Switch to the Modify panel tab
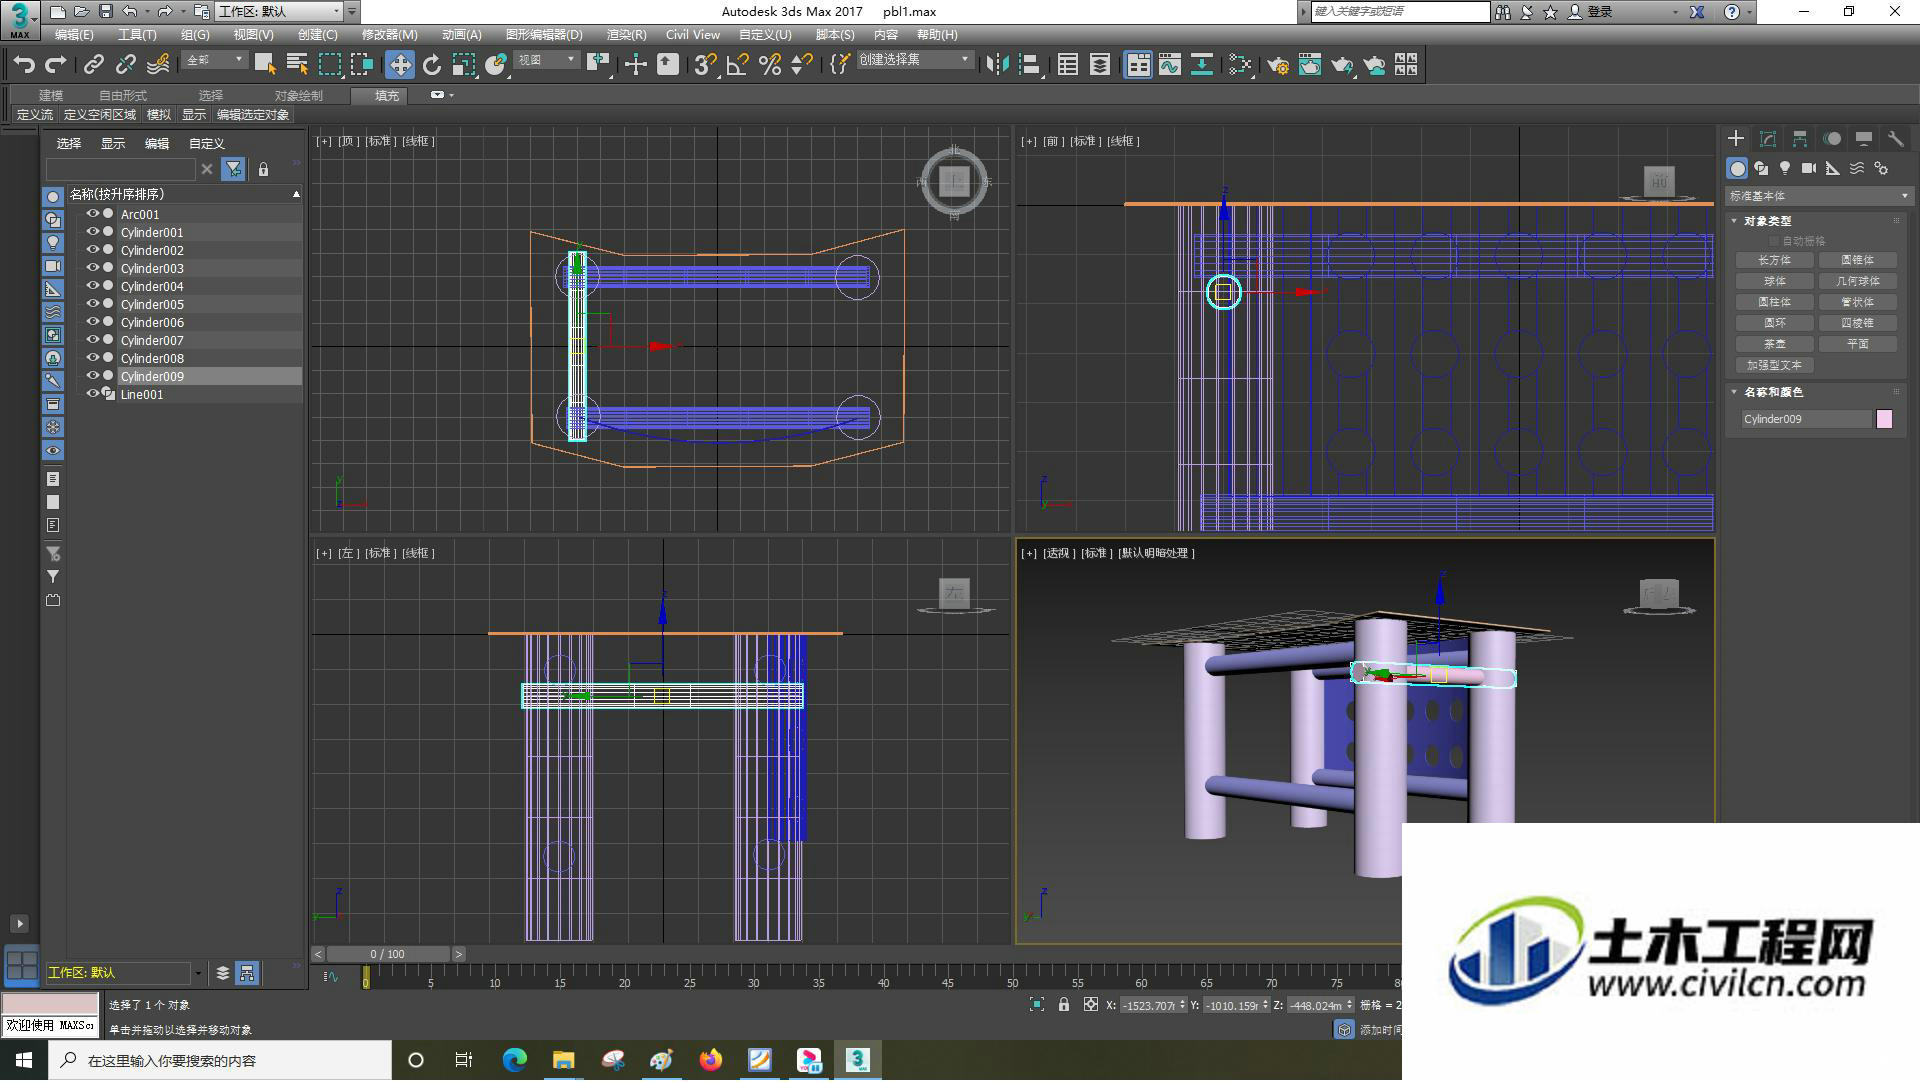Image resolution: width=1920 pixels, height=1082 pixels. click(x=1768, y=139)
